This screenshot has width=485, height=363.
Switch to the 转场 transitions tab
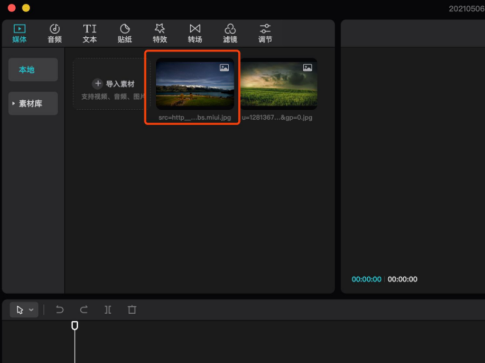click(195, 33)
